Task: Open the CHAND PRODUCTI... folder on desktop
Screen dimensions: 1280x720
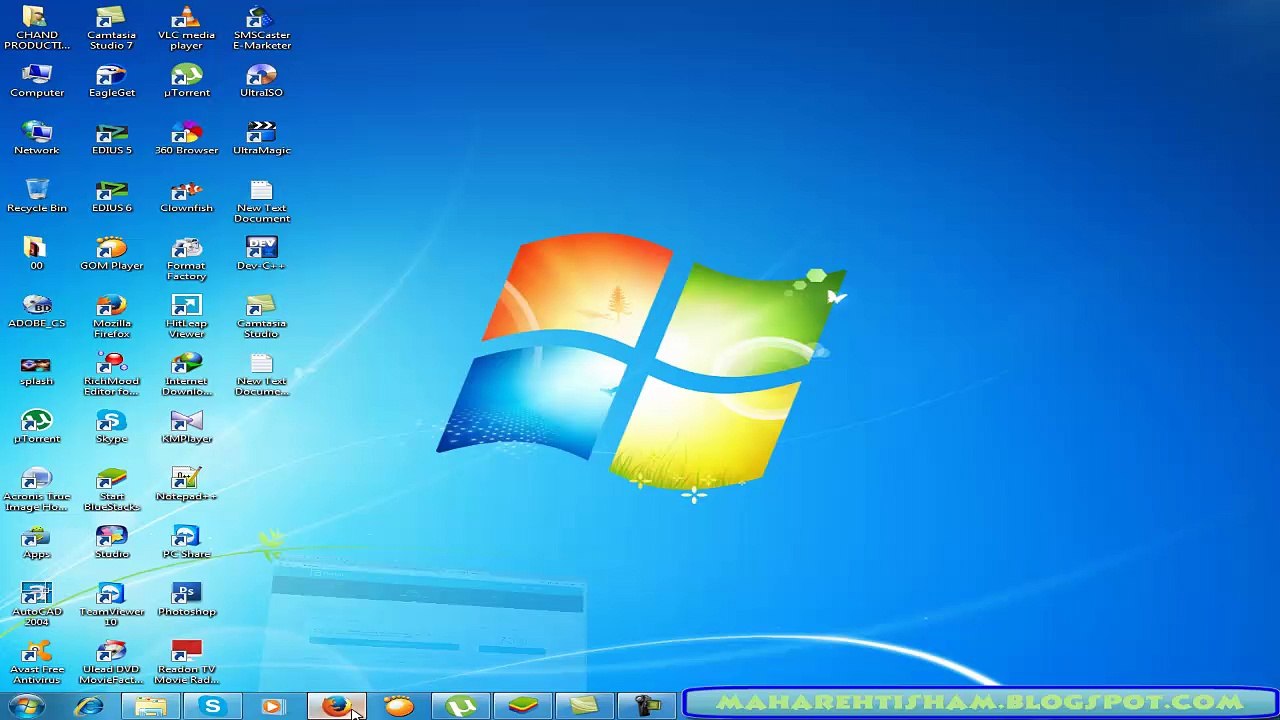Action: [37, 28]
